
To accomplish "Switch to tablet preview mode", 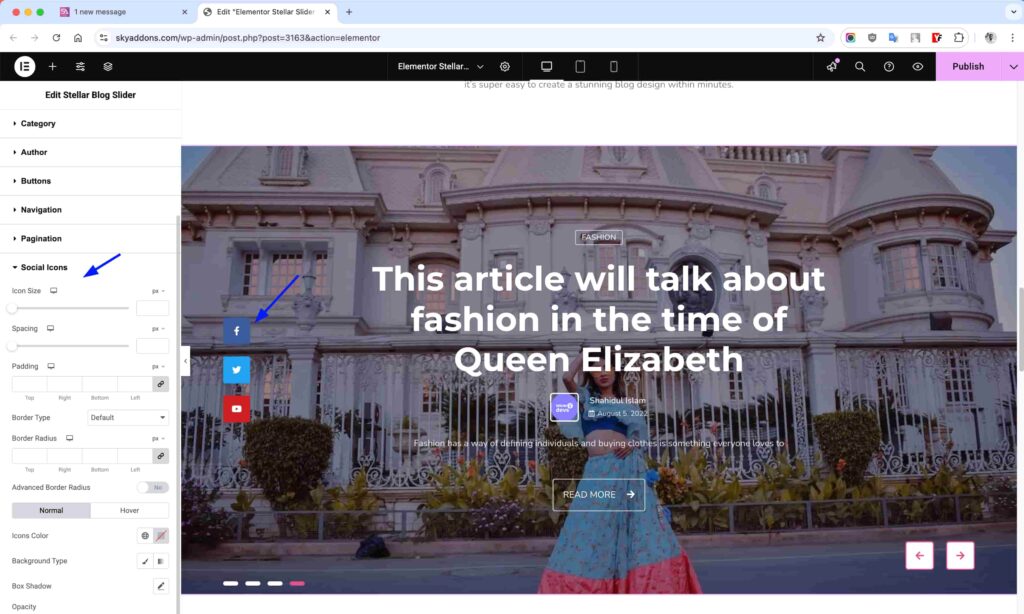I will tap(580, 66).
